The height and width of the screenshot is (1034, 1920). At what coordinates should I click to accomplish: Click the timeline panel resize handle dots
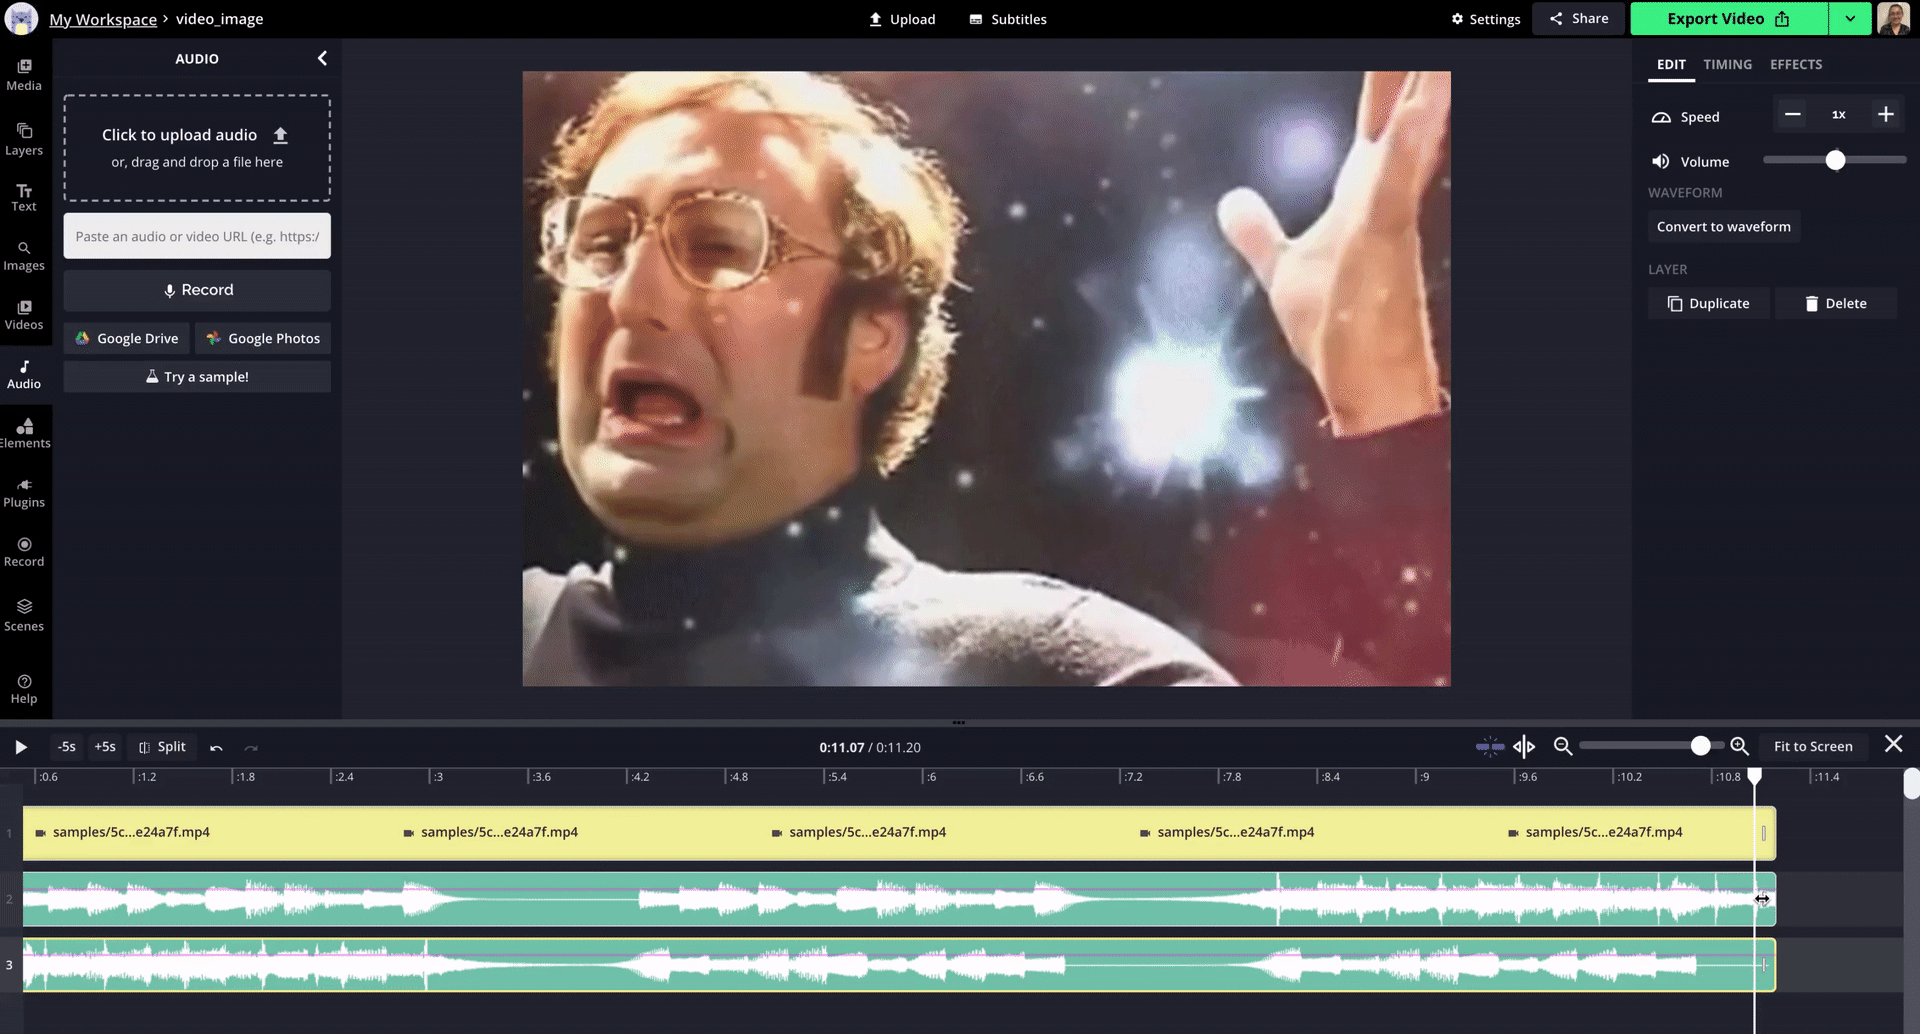pyautogui.click(x=959, y=722)
